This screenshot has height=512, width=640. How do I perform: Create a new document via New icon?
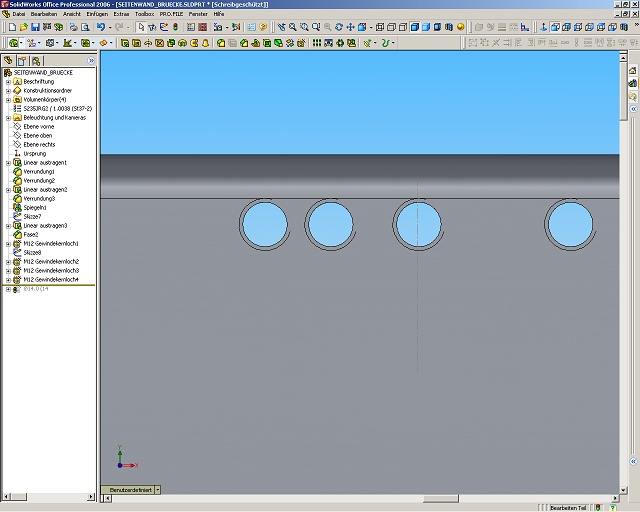click(12, 27)
